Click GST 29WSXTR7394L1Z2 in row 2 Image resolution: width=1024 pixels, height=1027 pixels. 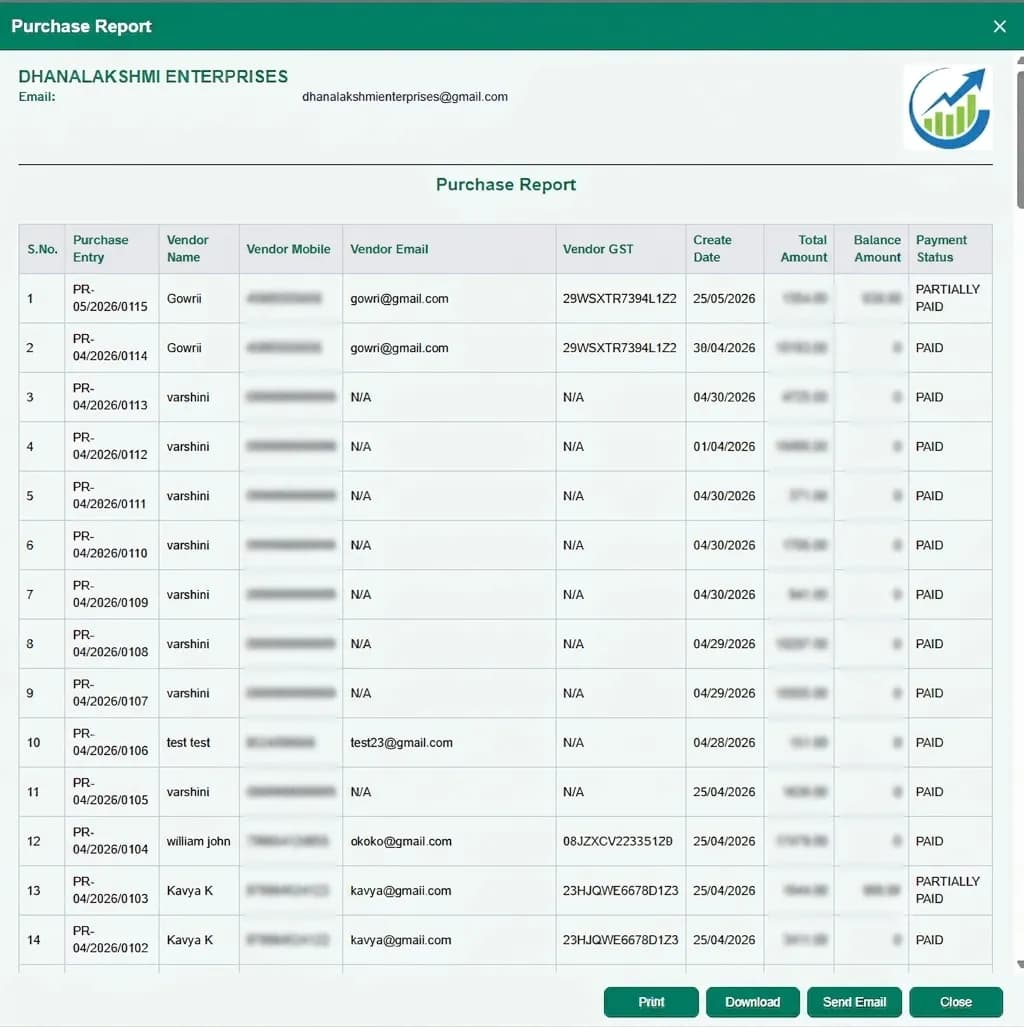pos(619,348)
